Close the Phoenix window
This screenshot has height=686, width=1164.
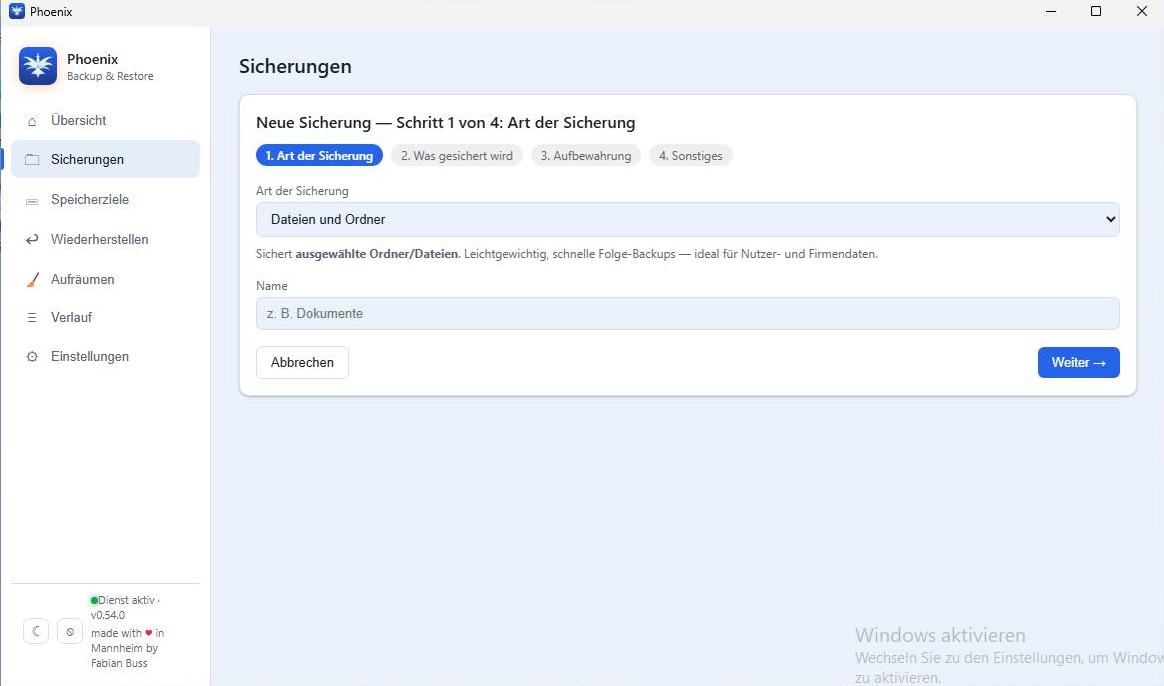(1141, 11)
